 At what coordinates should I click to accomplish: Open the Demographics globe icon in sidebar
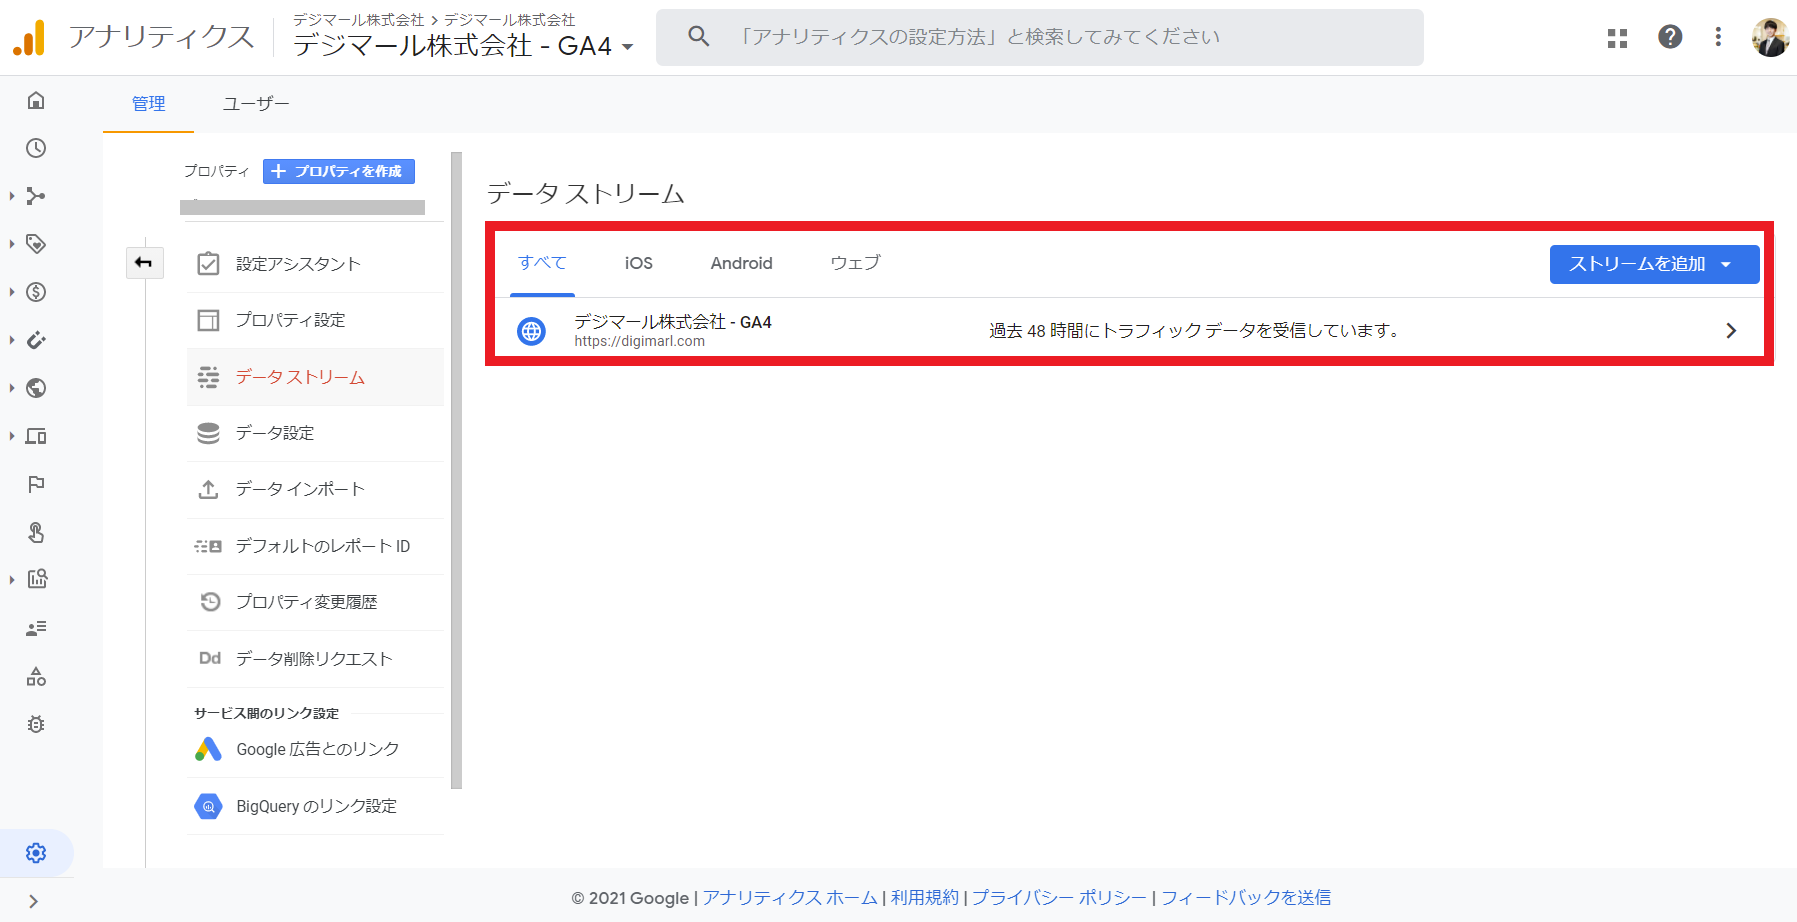click(x=36, y=388)
